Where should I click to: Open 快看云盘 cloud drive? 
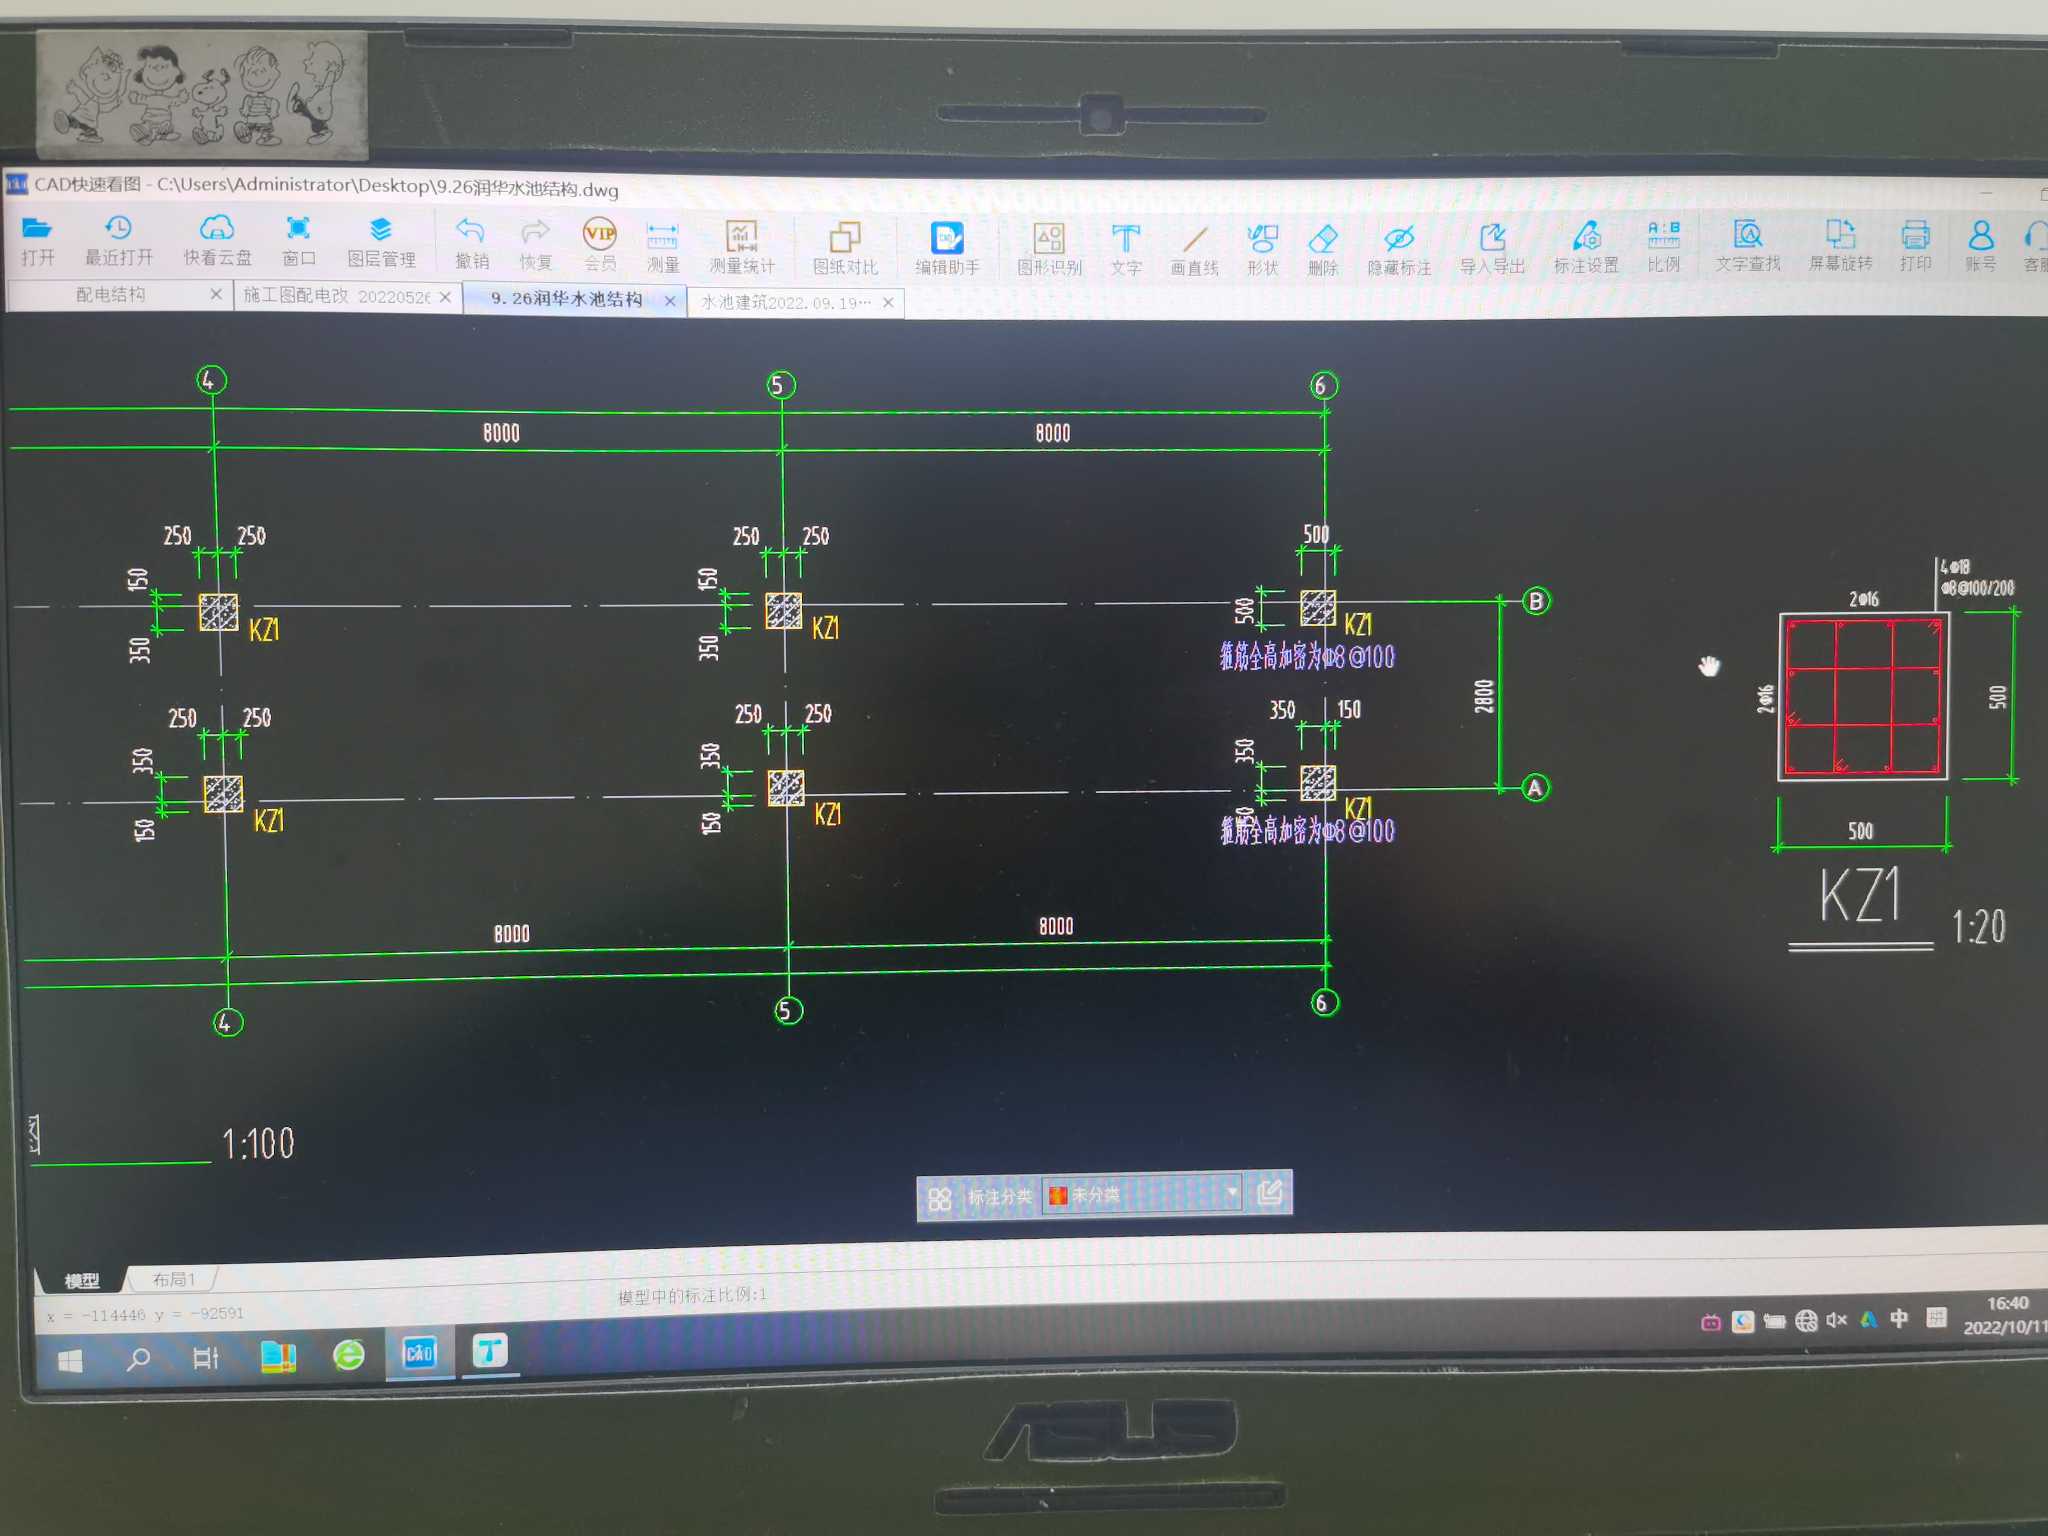tap(217, 242)
